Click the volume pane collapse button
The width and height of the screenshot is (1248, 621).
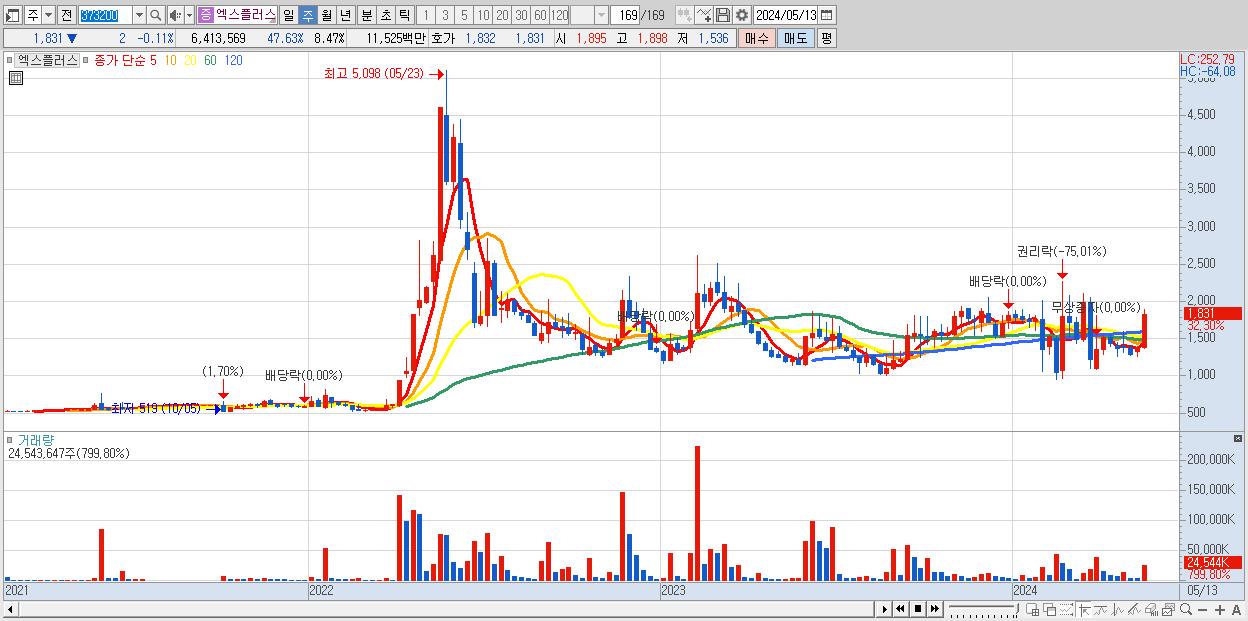pos(1238,439)
